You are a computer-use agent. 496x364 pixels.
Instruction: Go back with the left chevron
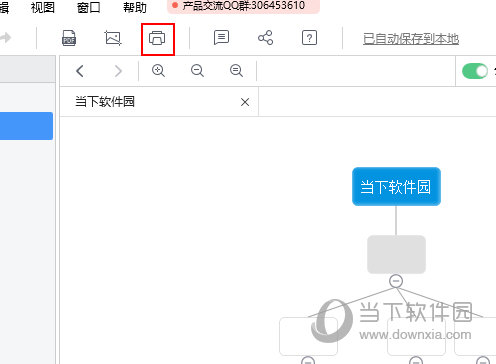[x=80, y=71]
